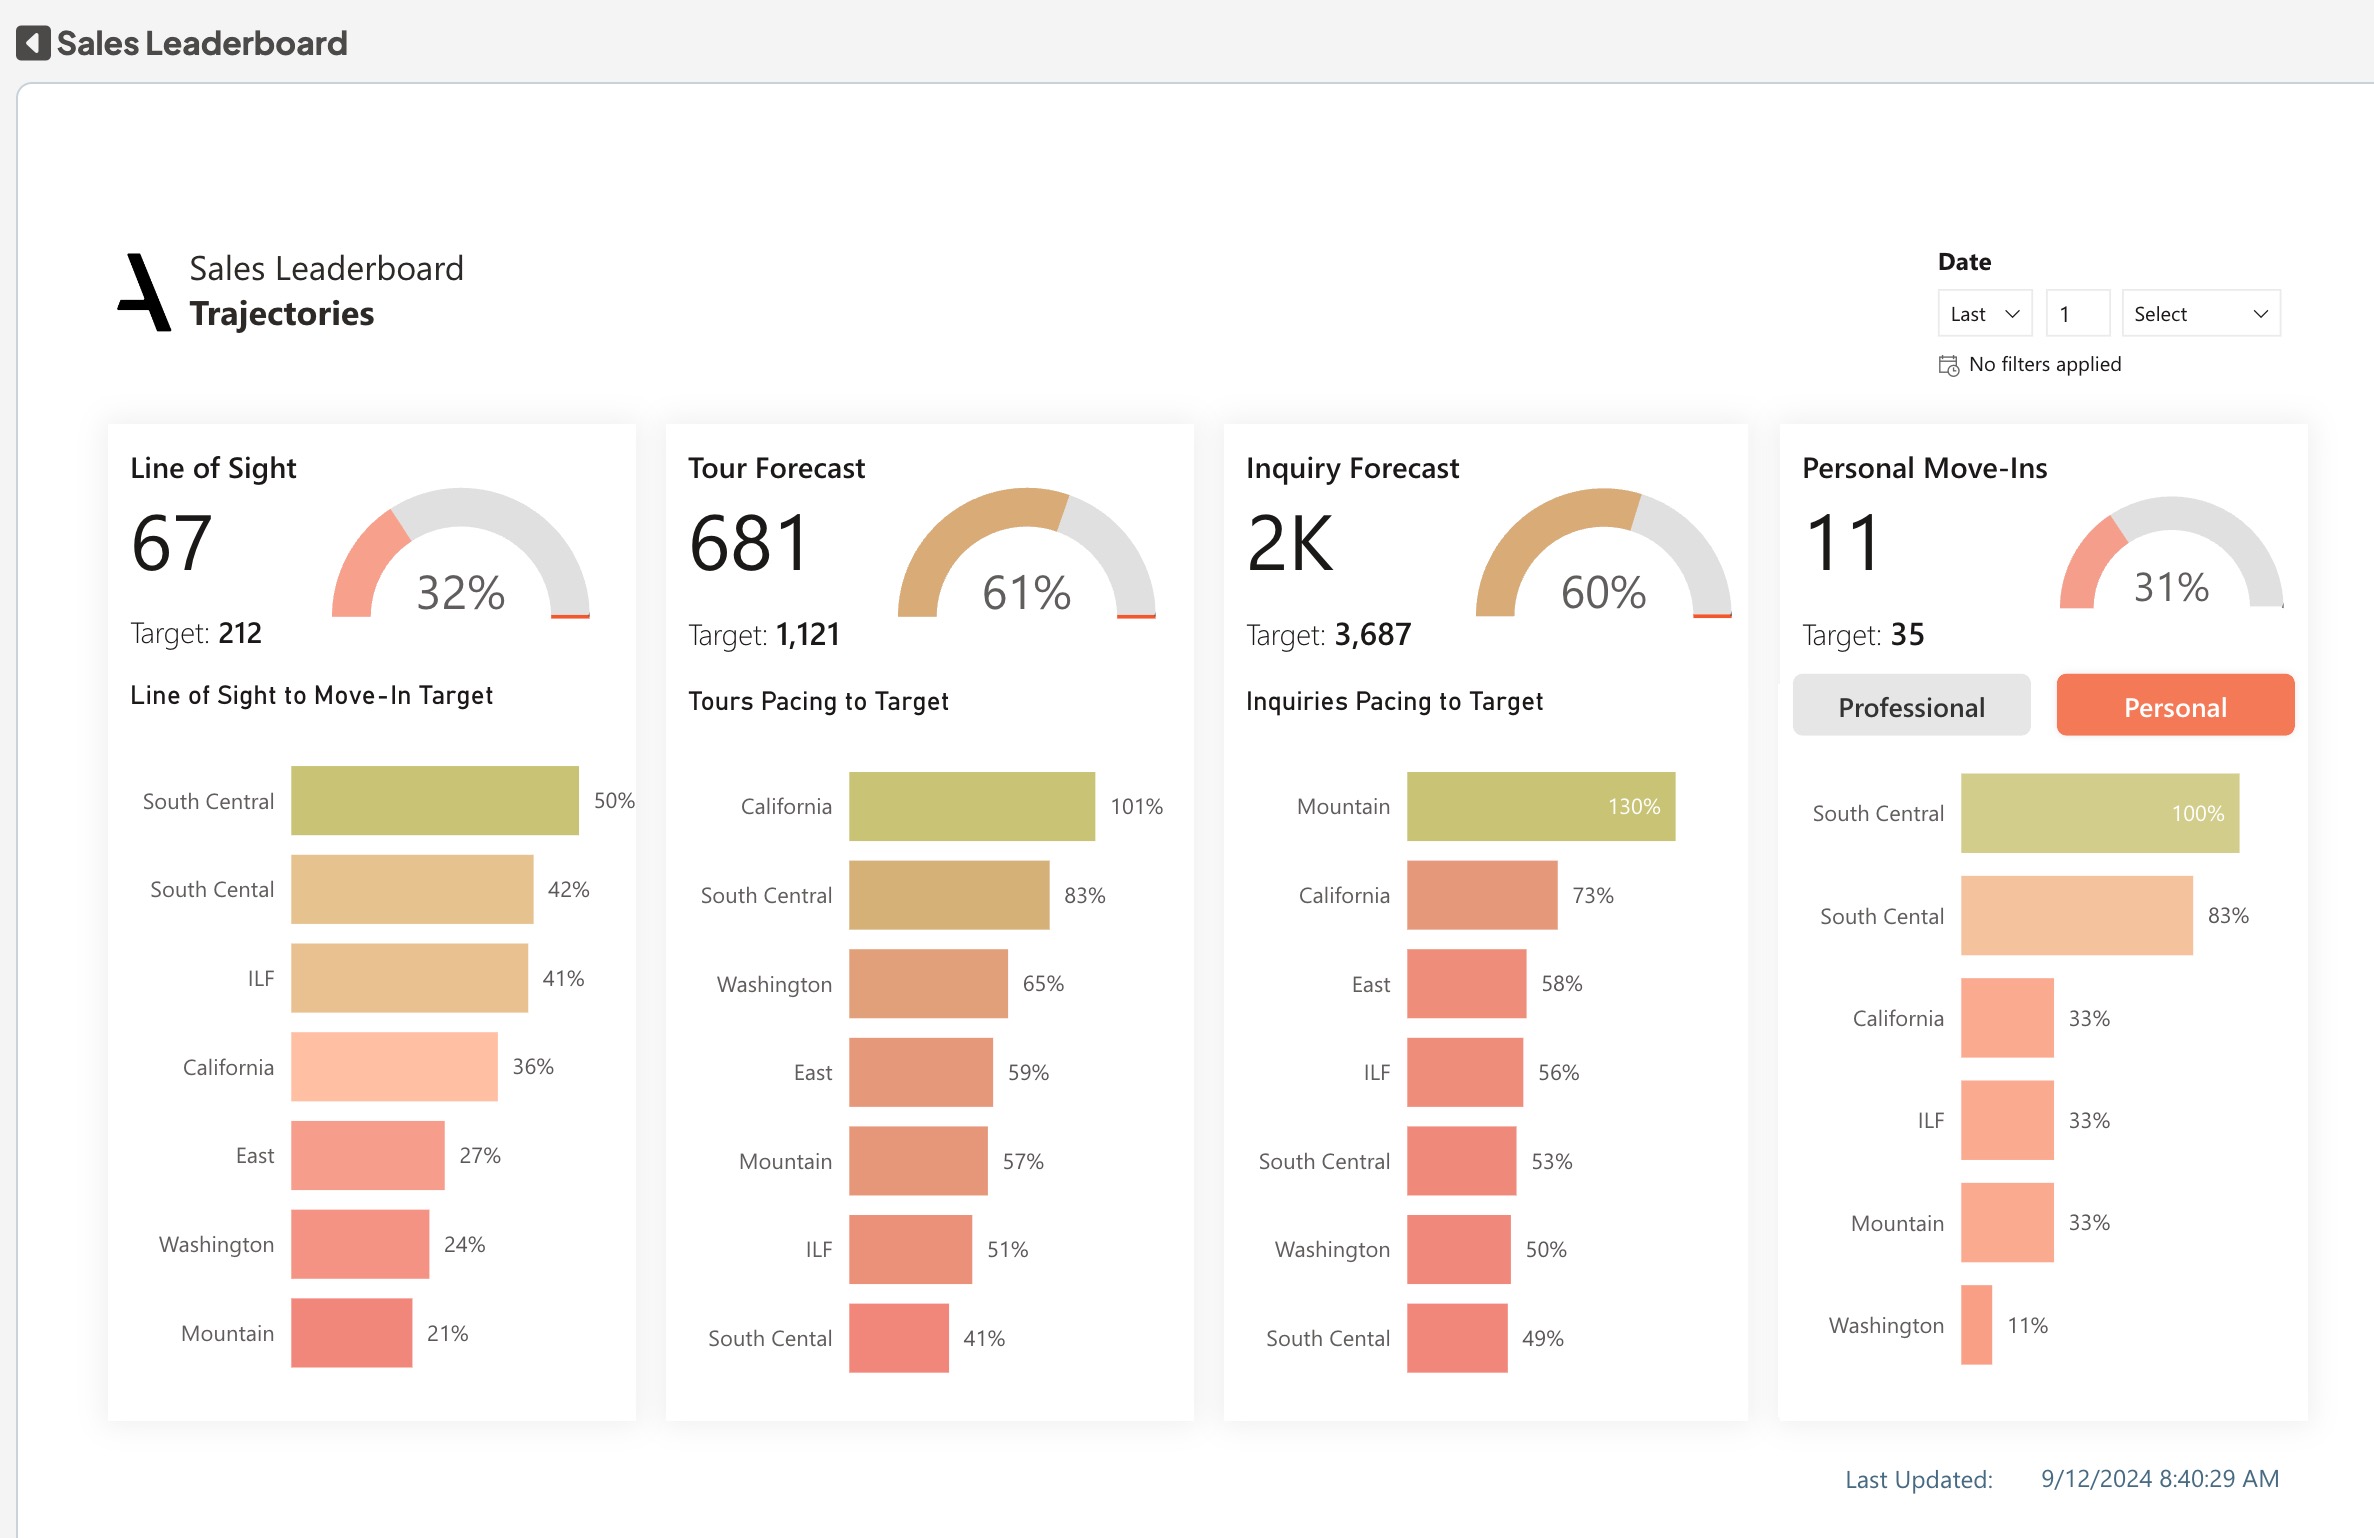Click the company logo icon
2374x1538 pixels.
tap(145, 292)
